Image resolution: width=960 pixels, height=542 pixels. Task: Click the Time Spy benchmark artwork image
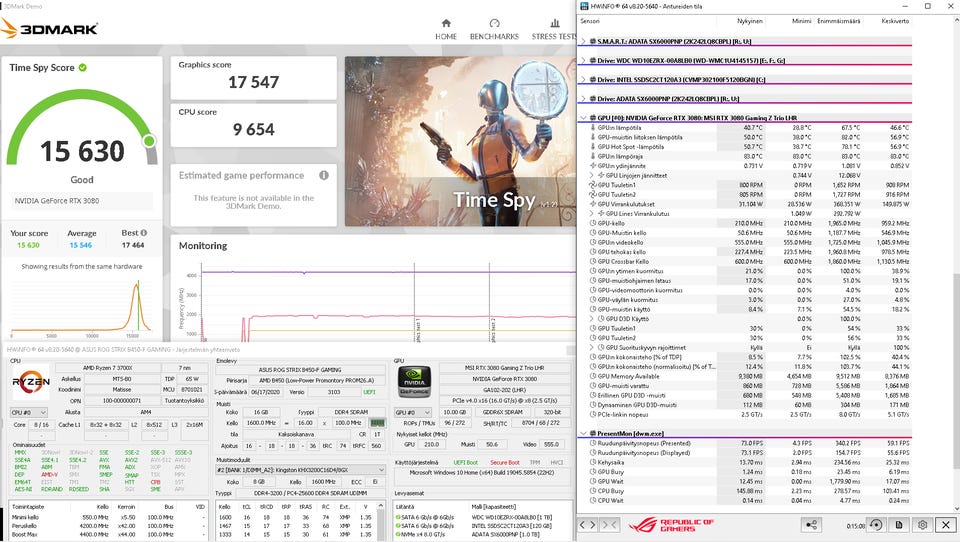458,140
